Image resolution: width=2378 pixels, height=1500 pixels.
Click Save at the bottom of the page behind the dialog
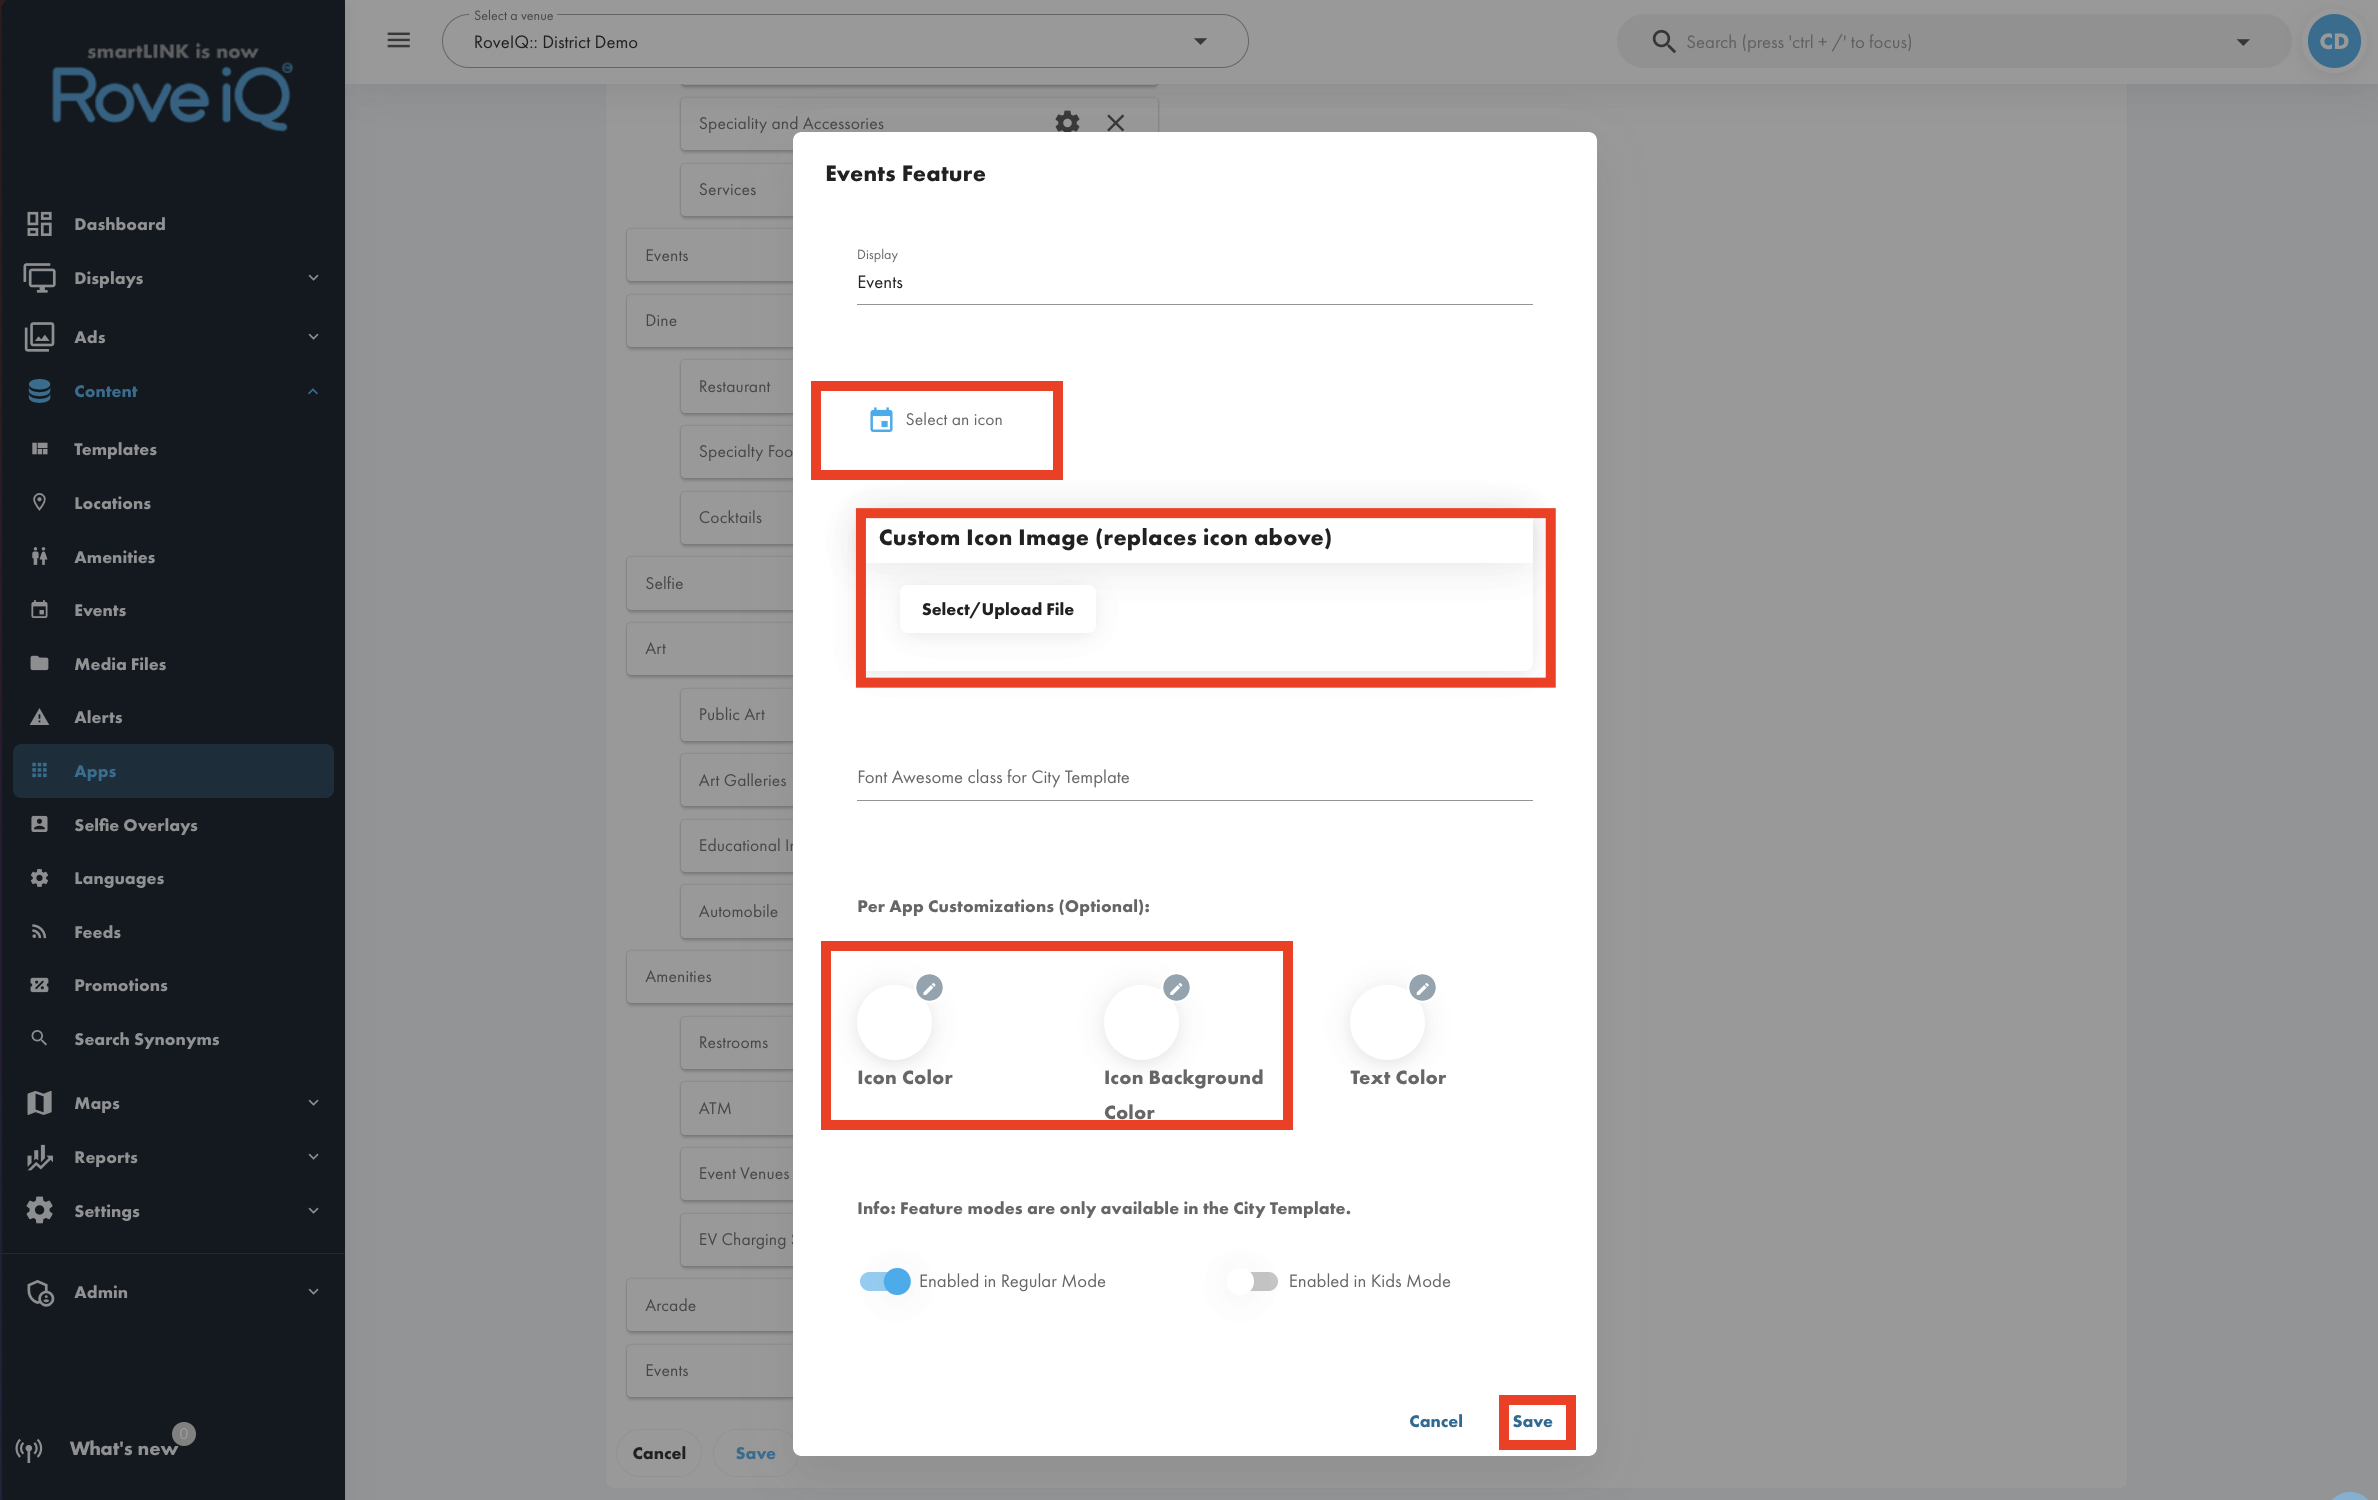pos(755,1453)
